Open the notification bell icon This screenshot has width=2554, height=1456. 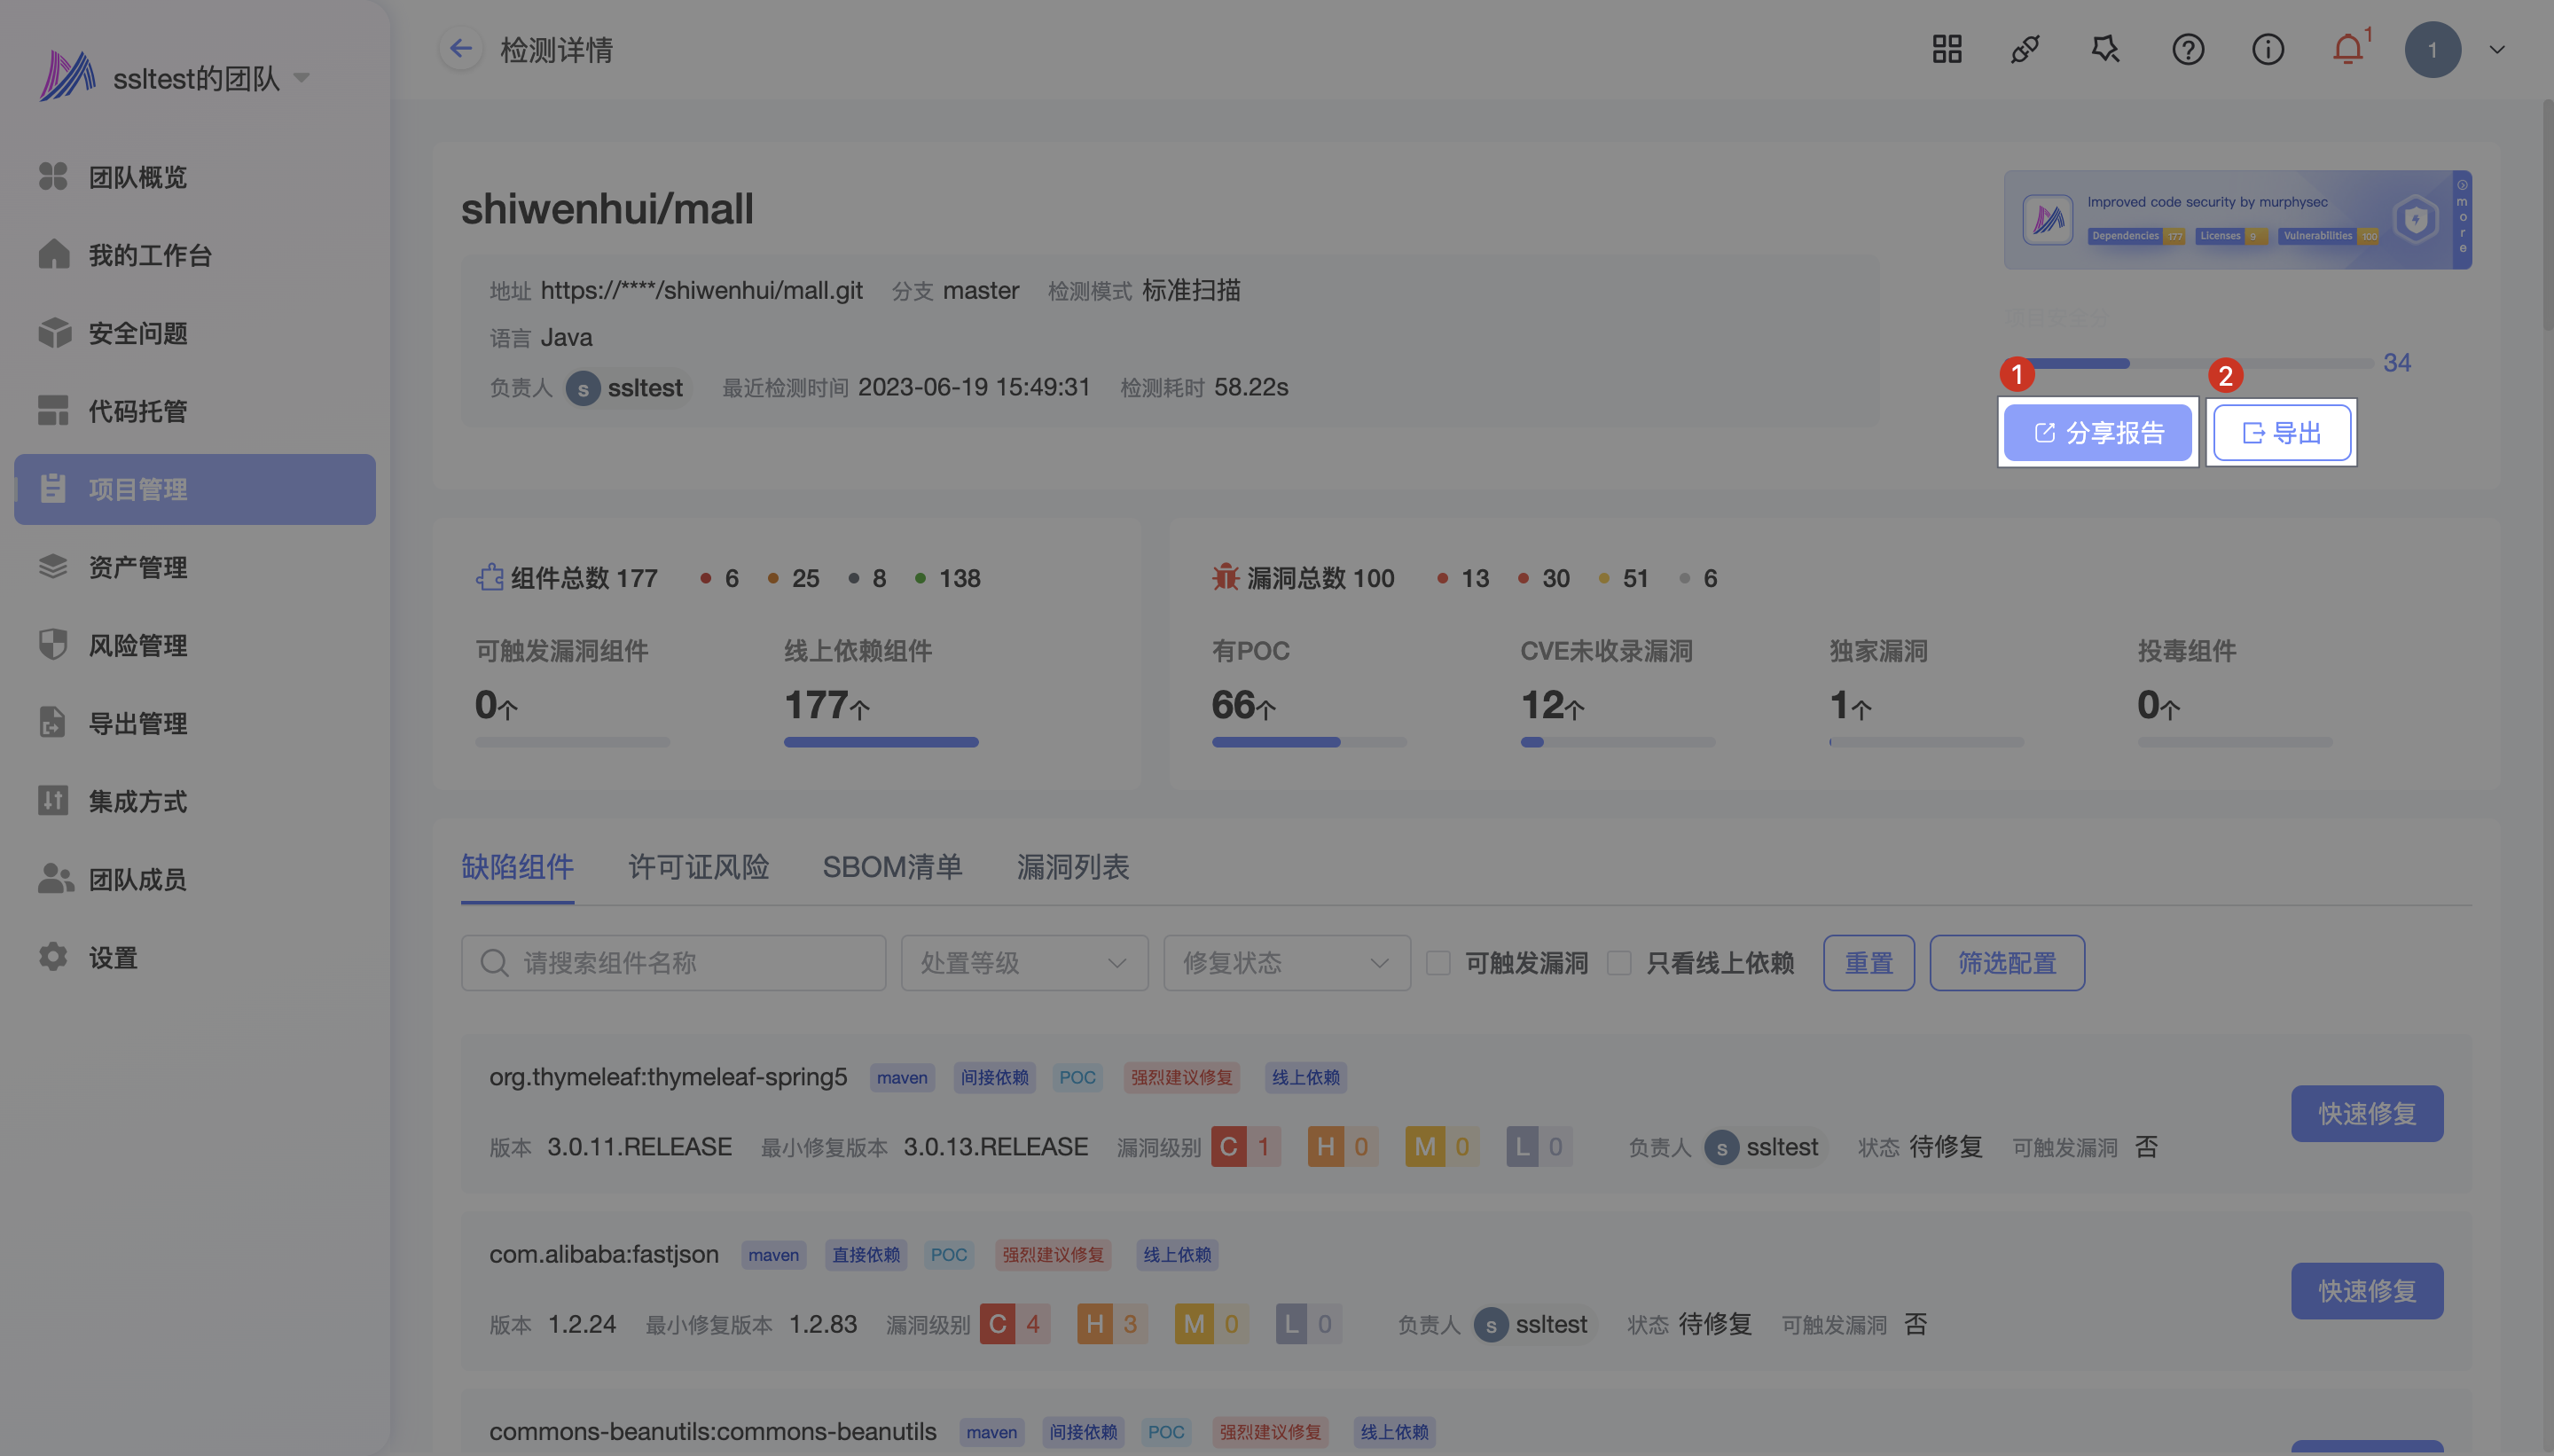(2347, 49)
